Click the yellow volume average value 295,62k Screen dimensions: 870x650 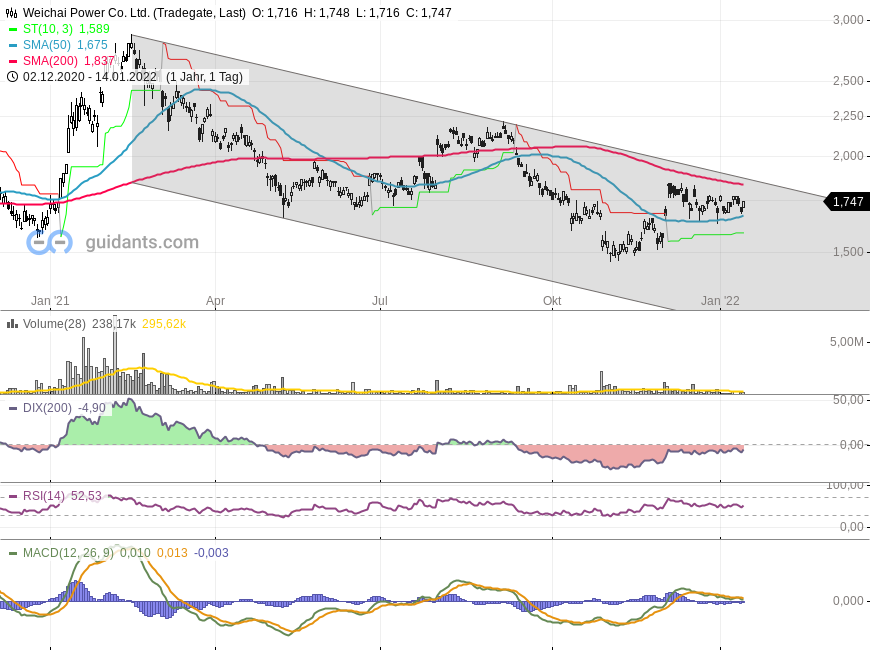click(x=164, y=324)
